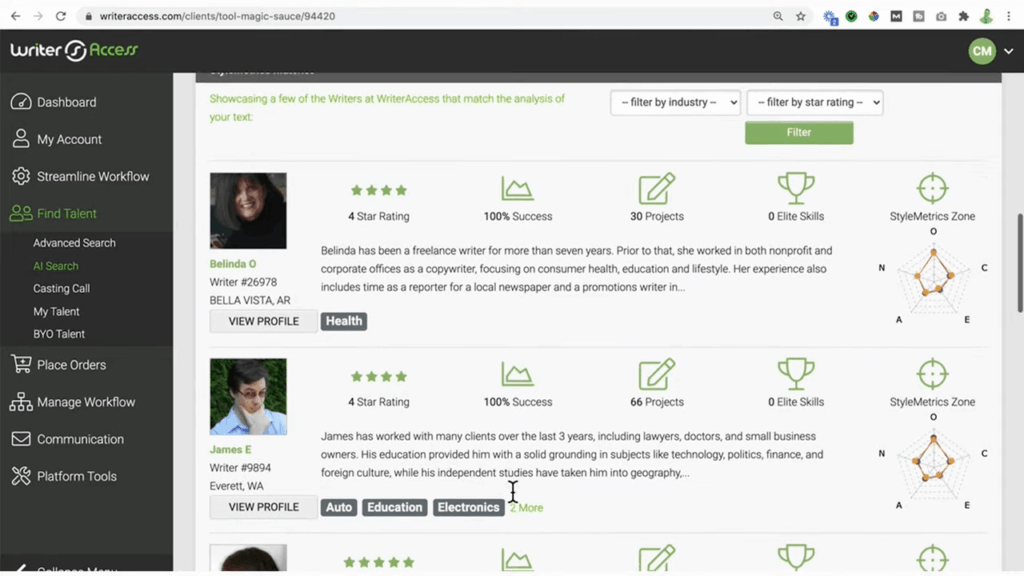Click Belinda's Health industry tag
1024x576 pixels.
[x=344, y=321]
